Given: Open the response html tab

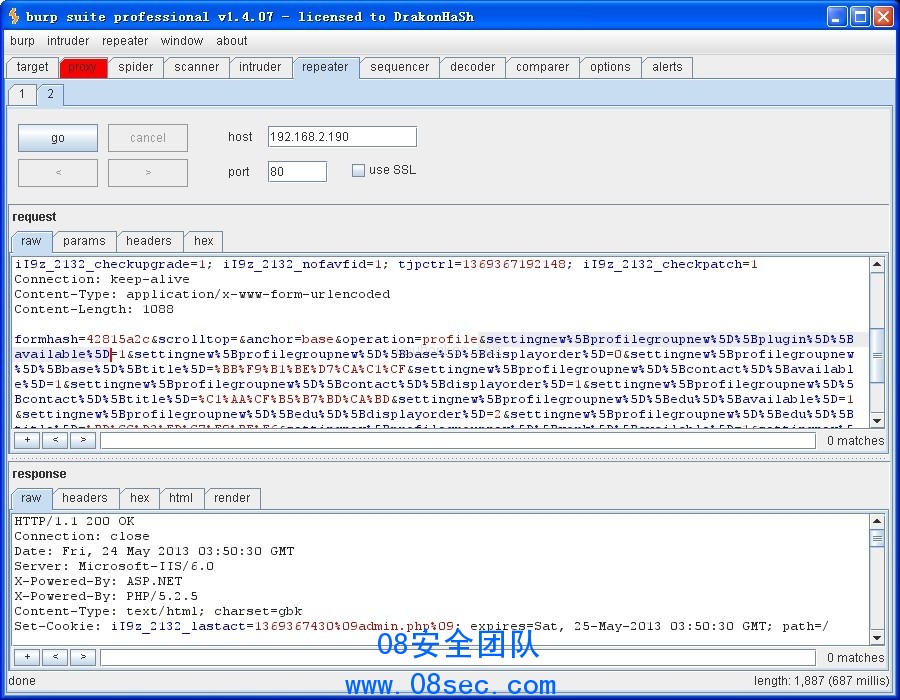Looking at the screenshot, I should point(181,498).
